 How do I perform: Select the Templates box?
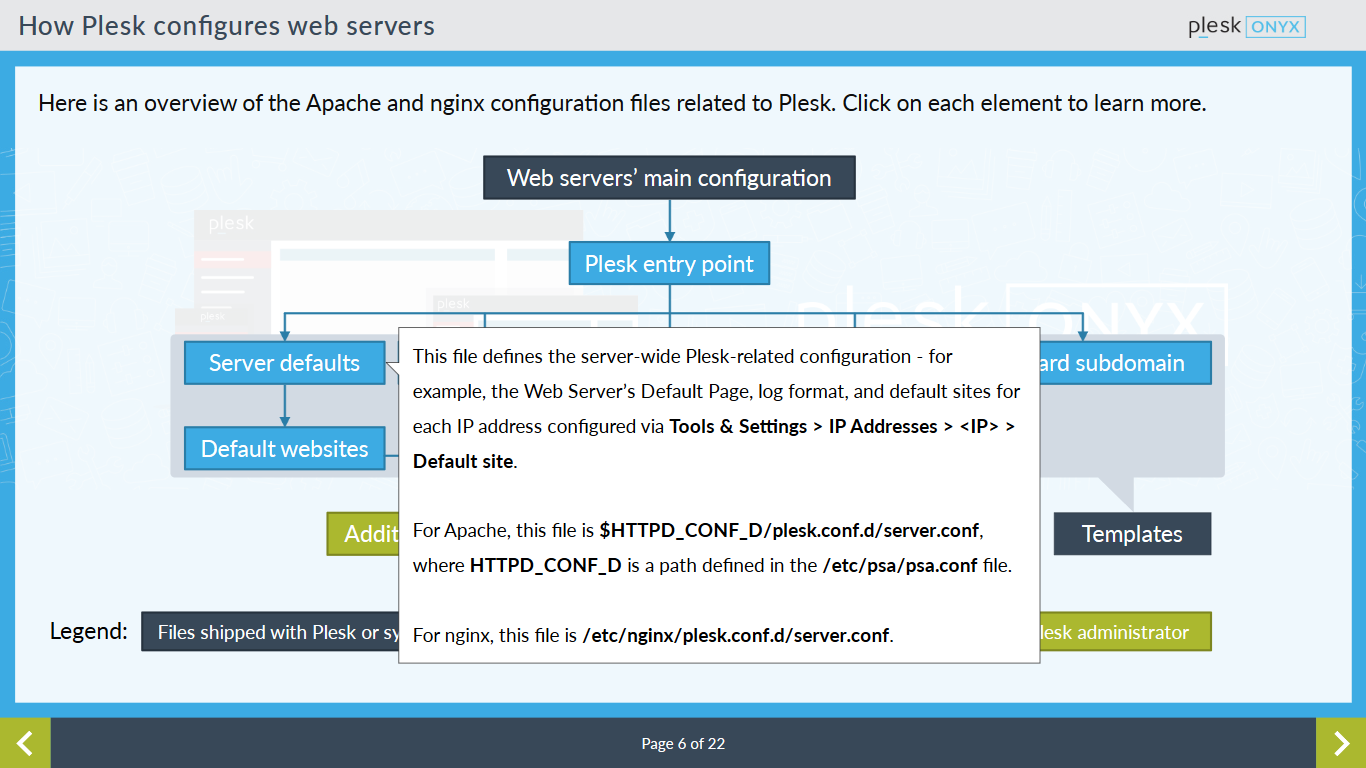click(x=1132, y=534)
